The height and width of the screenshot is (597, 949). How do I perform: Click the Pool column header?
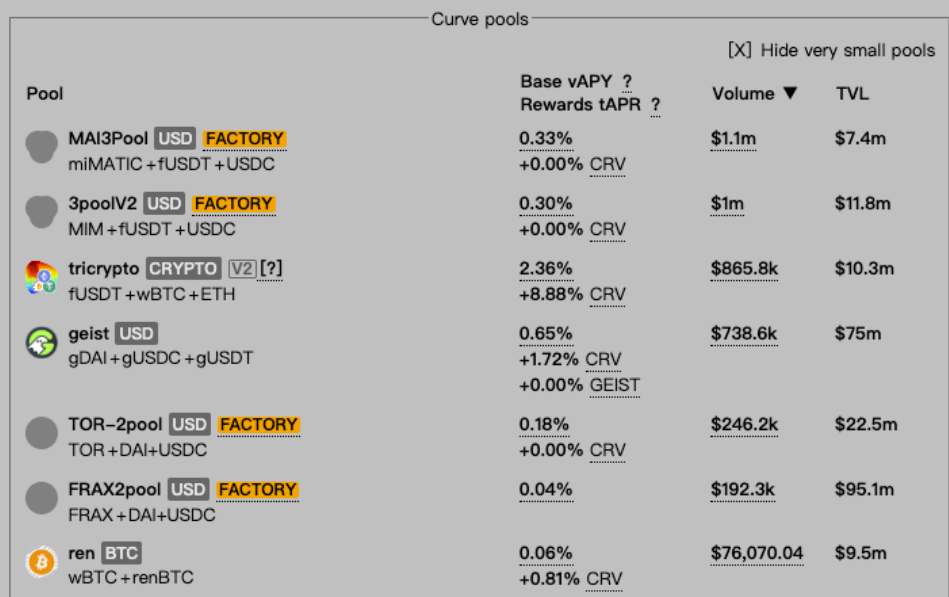coord(45,94)
